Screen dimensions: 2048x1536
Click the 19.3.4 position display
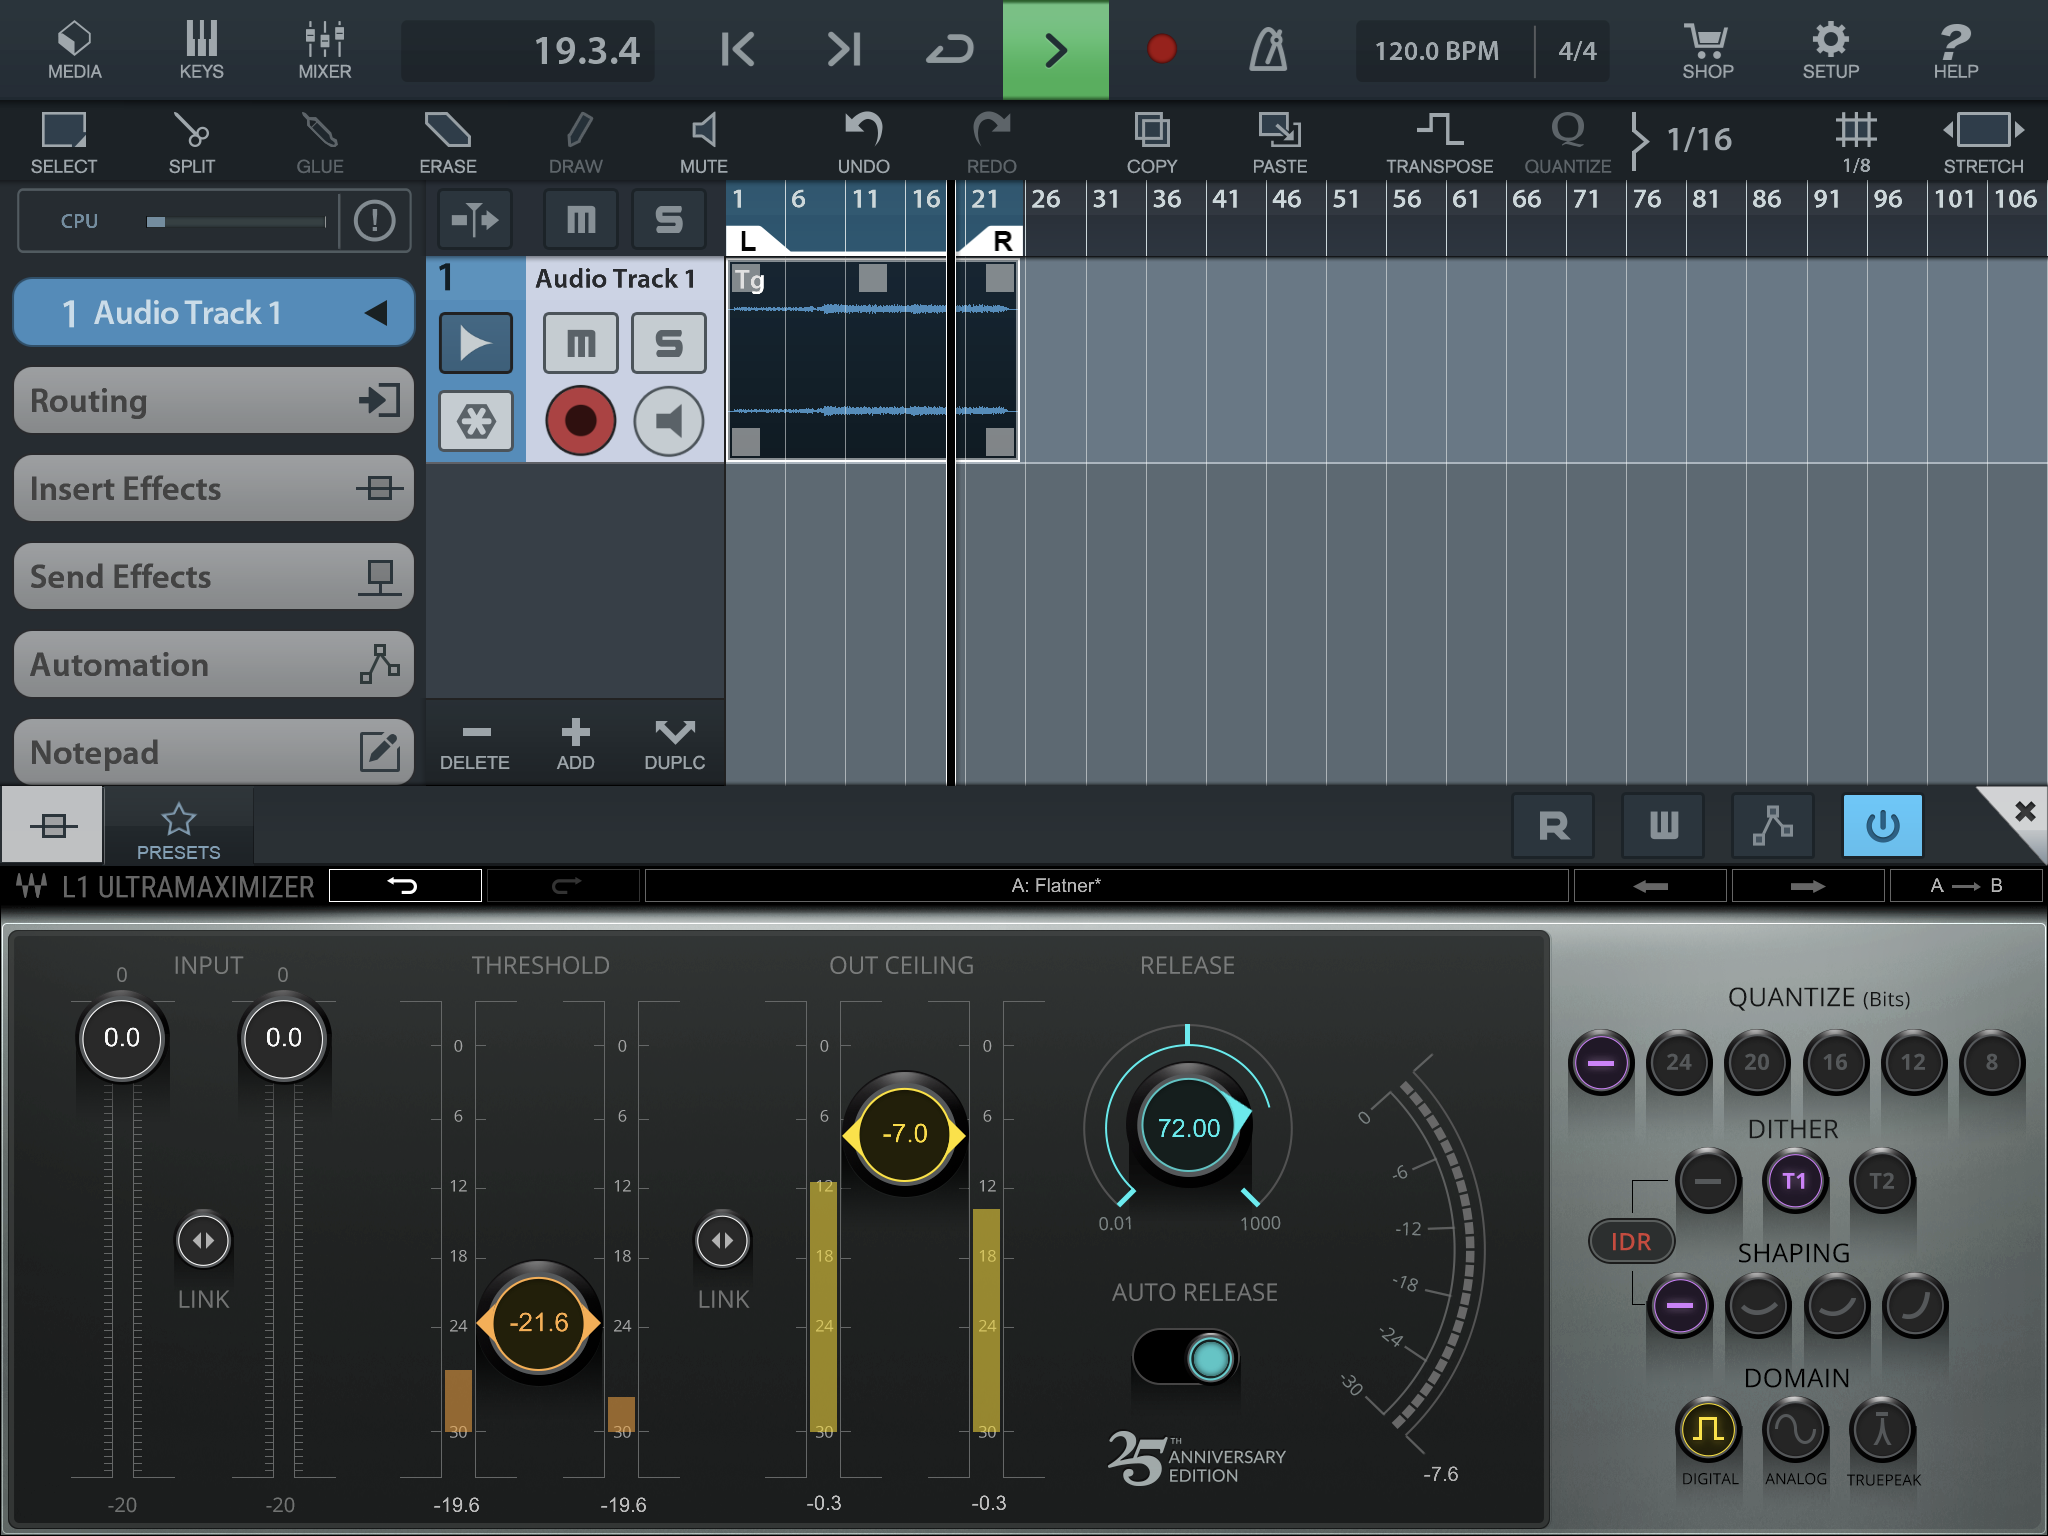coord(529,50)
